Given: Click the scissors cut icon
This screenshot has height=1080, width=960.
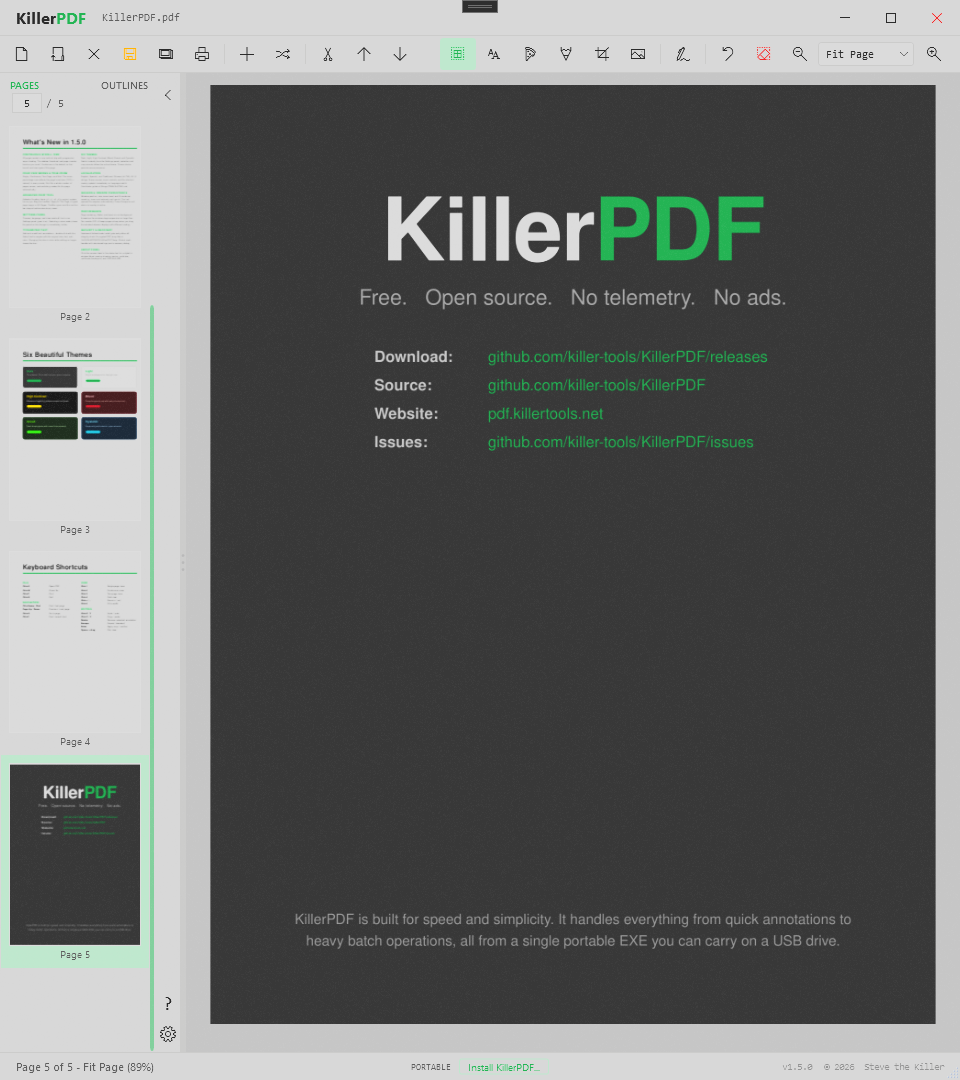Looking at the screenshot, I should click(x=328, y=54).
